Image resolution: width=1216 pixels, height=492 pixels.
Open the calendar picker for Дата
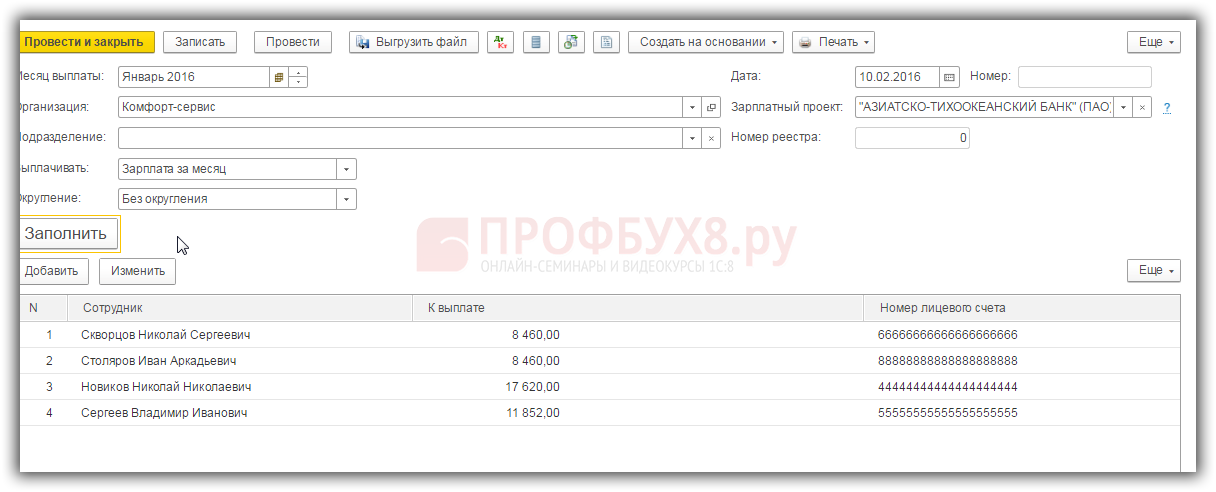tap(949, 77)
